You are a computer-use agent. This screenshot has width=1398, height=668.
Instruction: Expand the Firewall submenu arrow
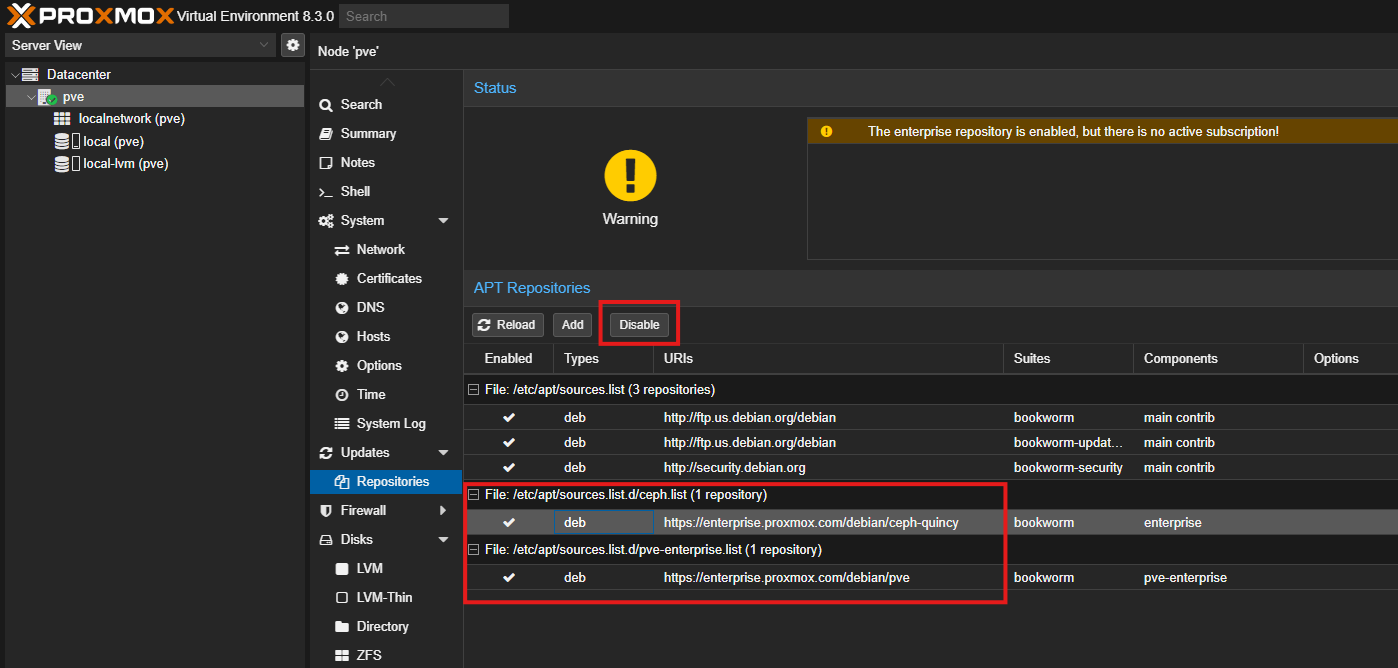point(443,511)
